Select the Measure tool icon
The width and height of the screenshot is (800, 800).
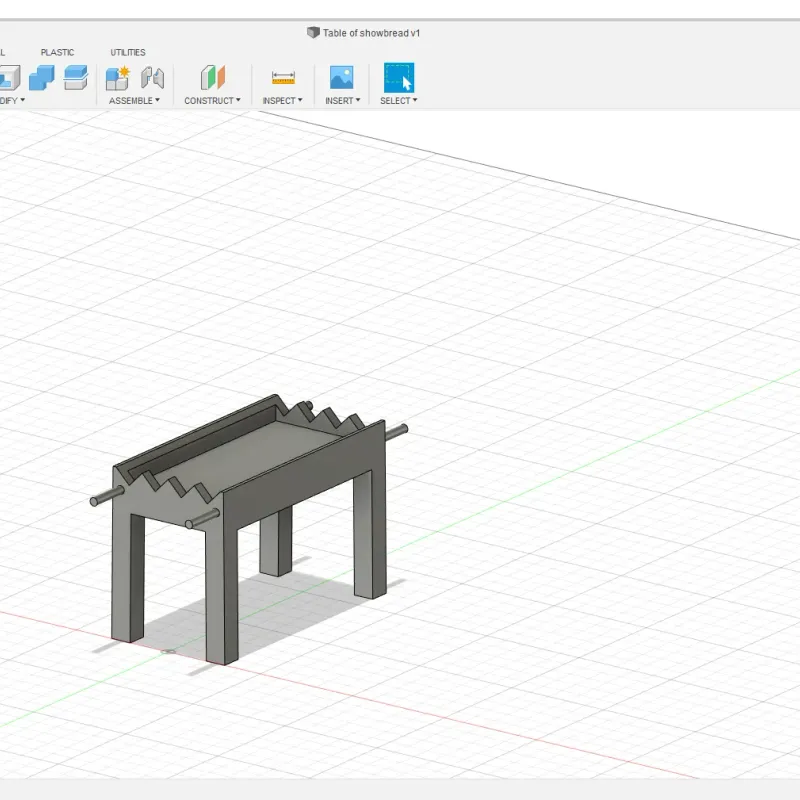283,78
